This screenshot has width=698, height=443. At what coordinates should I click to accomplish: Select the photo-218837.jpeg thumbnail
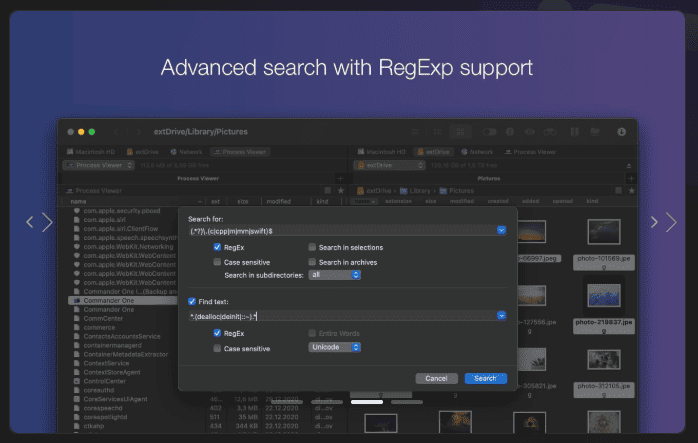pos(604,296)
